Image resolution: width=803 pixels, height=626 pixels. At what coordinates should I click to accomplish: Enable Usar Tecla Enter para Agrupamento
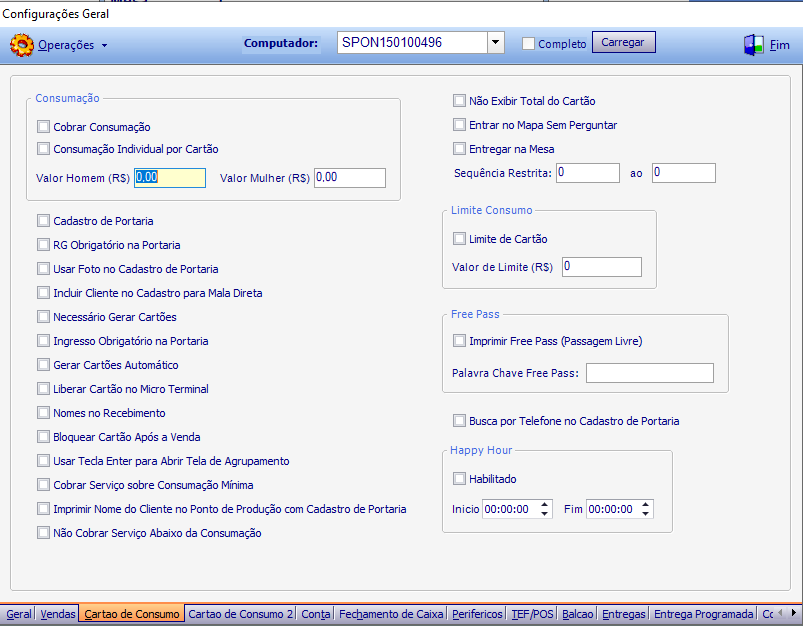(44, 461)
